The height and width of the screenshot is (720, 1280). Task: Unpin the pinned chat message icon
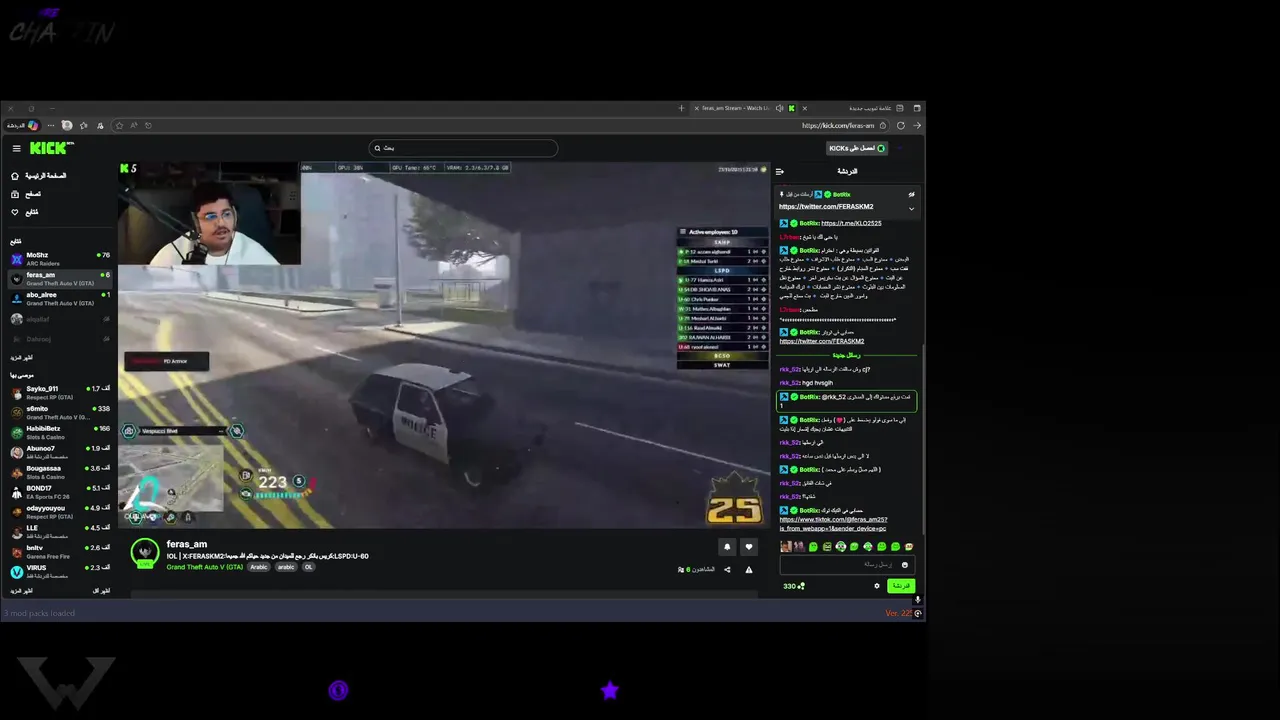coord(911,194)
